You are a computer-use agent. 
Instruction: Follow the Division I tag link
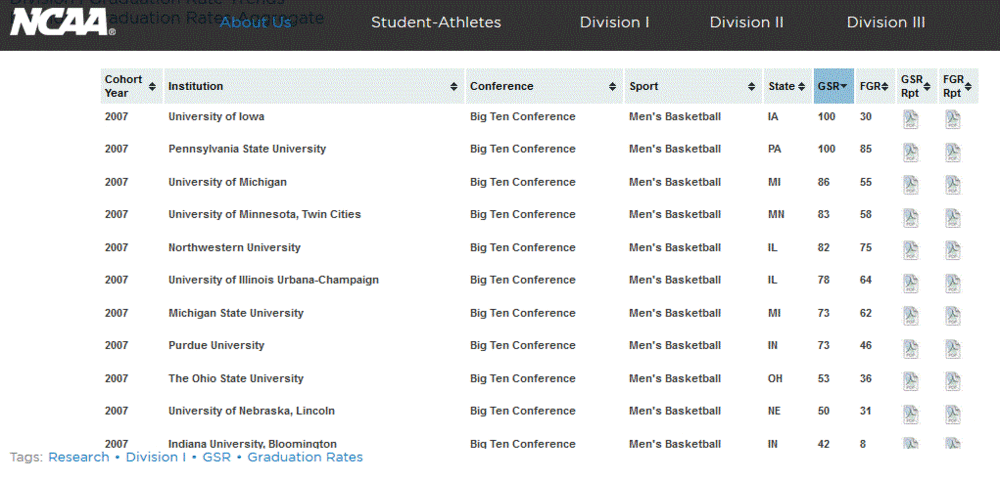pos(156,457)
